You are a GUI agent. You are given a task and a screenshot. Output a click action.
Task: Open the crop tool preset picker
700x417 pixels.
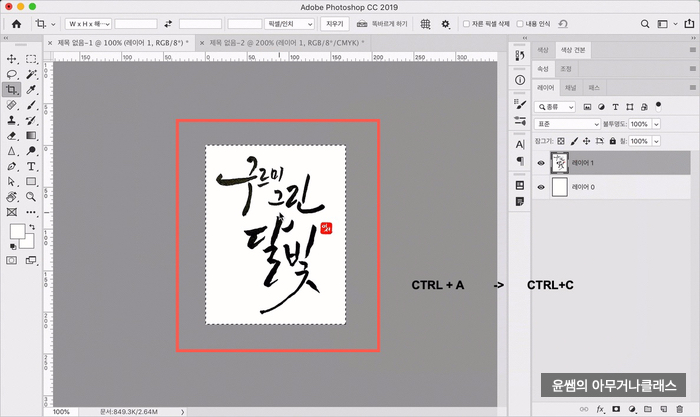[45, 24]
